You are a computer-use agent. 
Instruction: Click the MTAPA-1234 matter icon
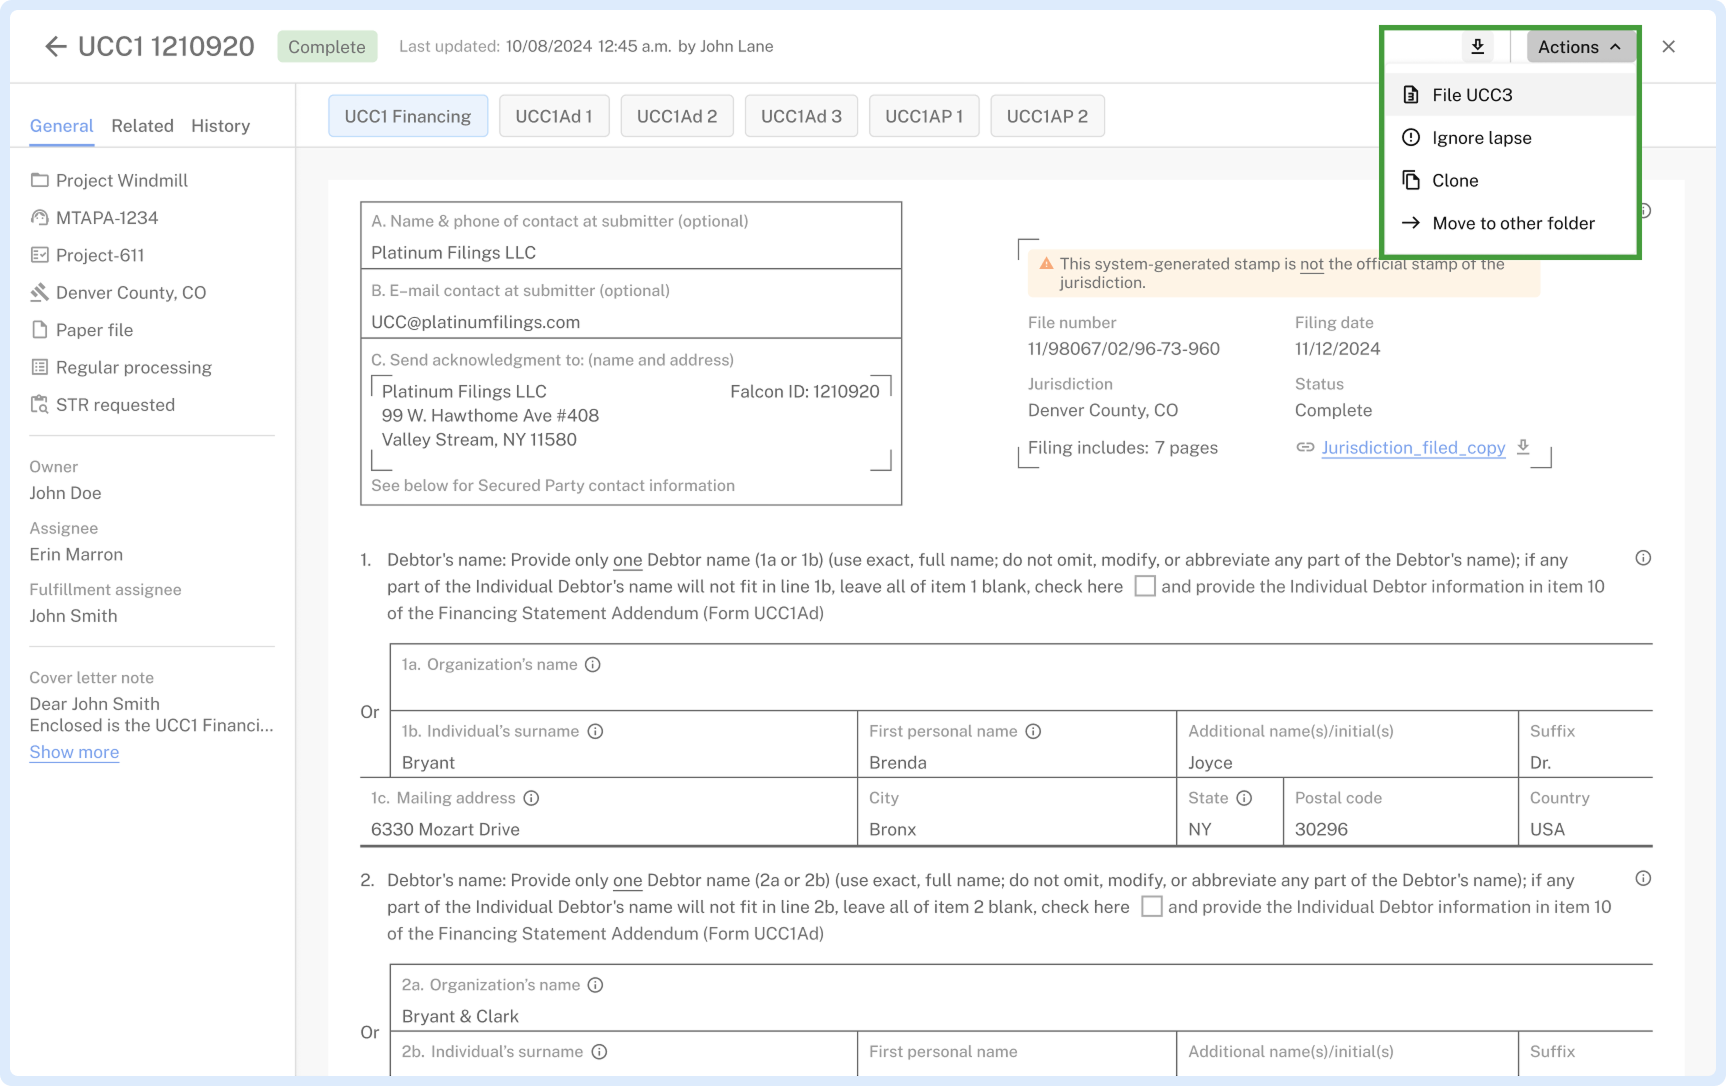point(39,218)
